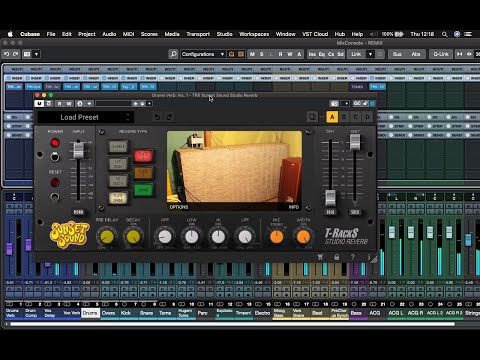Click the input phase button below input fader
This screenshot has width=480, height=360.
(78, 212)
